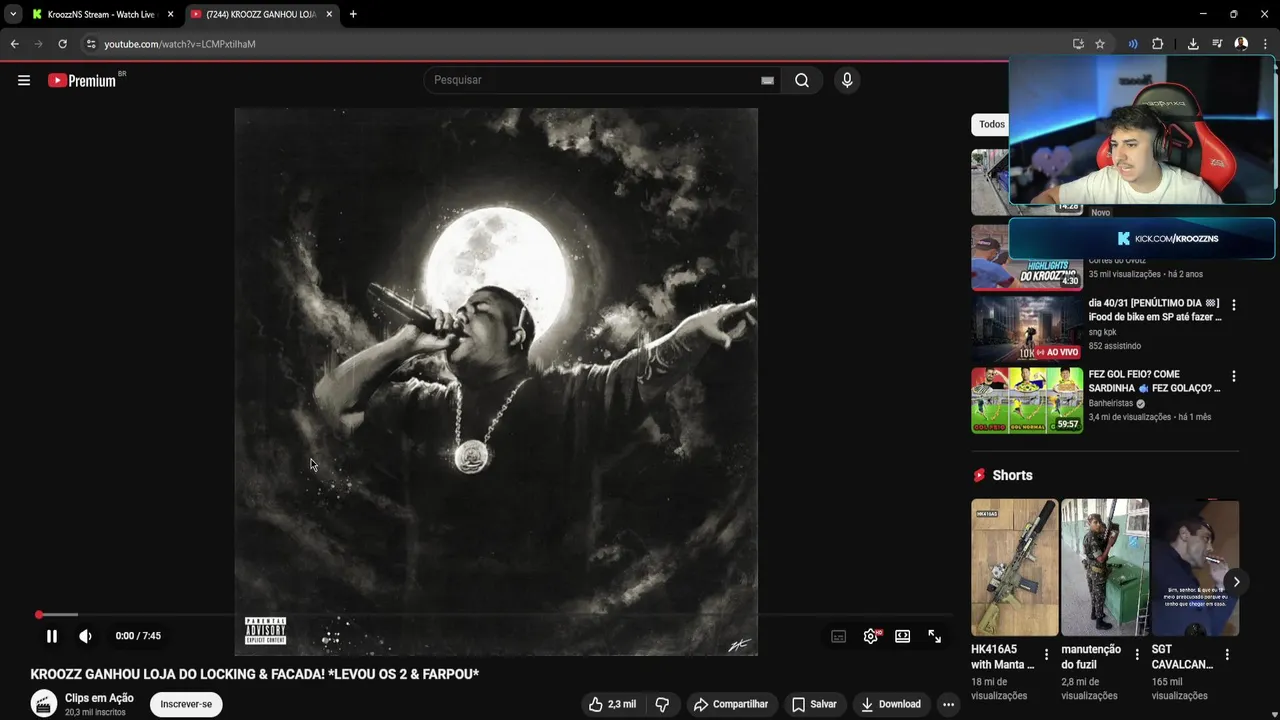1280x720 pixels.
Task: Seek on the video progress bar
Action: 494,615
